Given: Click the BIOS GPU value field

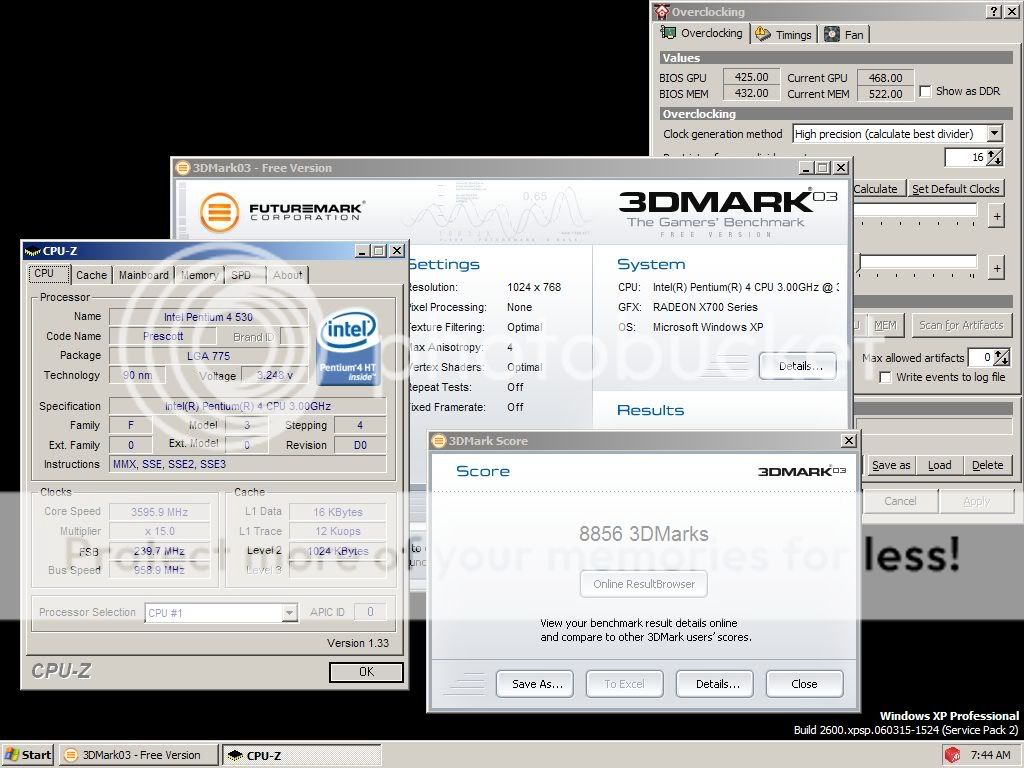Looking at the screenshot, I should (750, 77).
